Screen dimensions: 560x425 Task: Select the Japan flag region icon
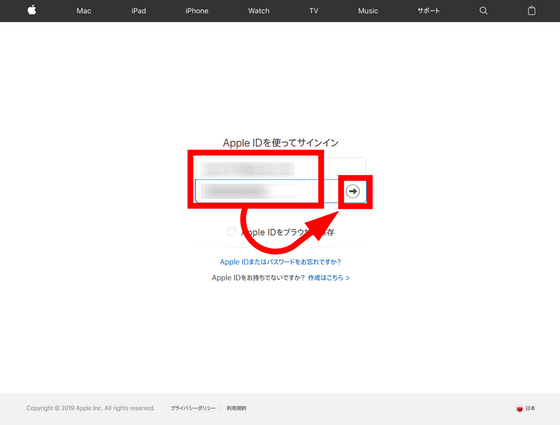tap(520, 409)
